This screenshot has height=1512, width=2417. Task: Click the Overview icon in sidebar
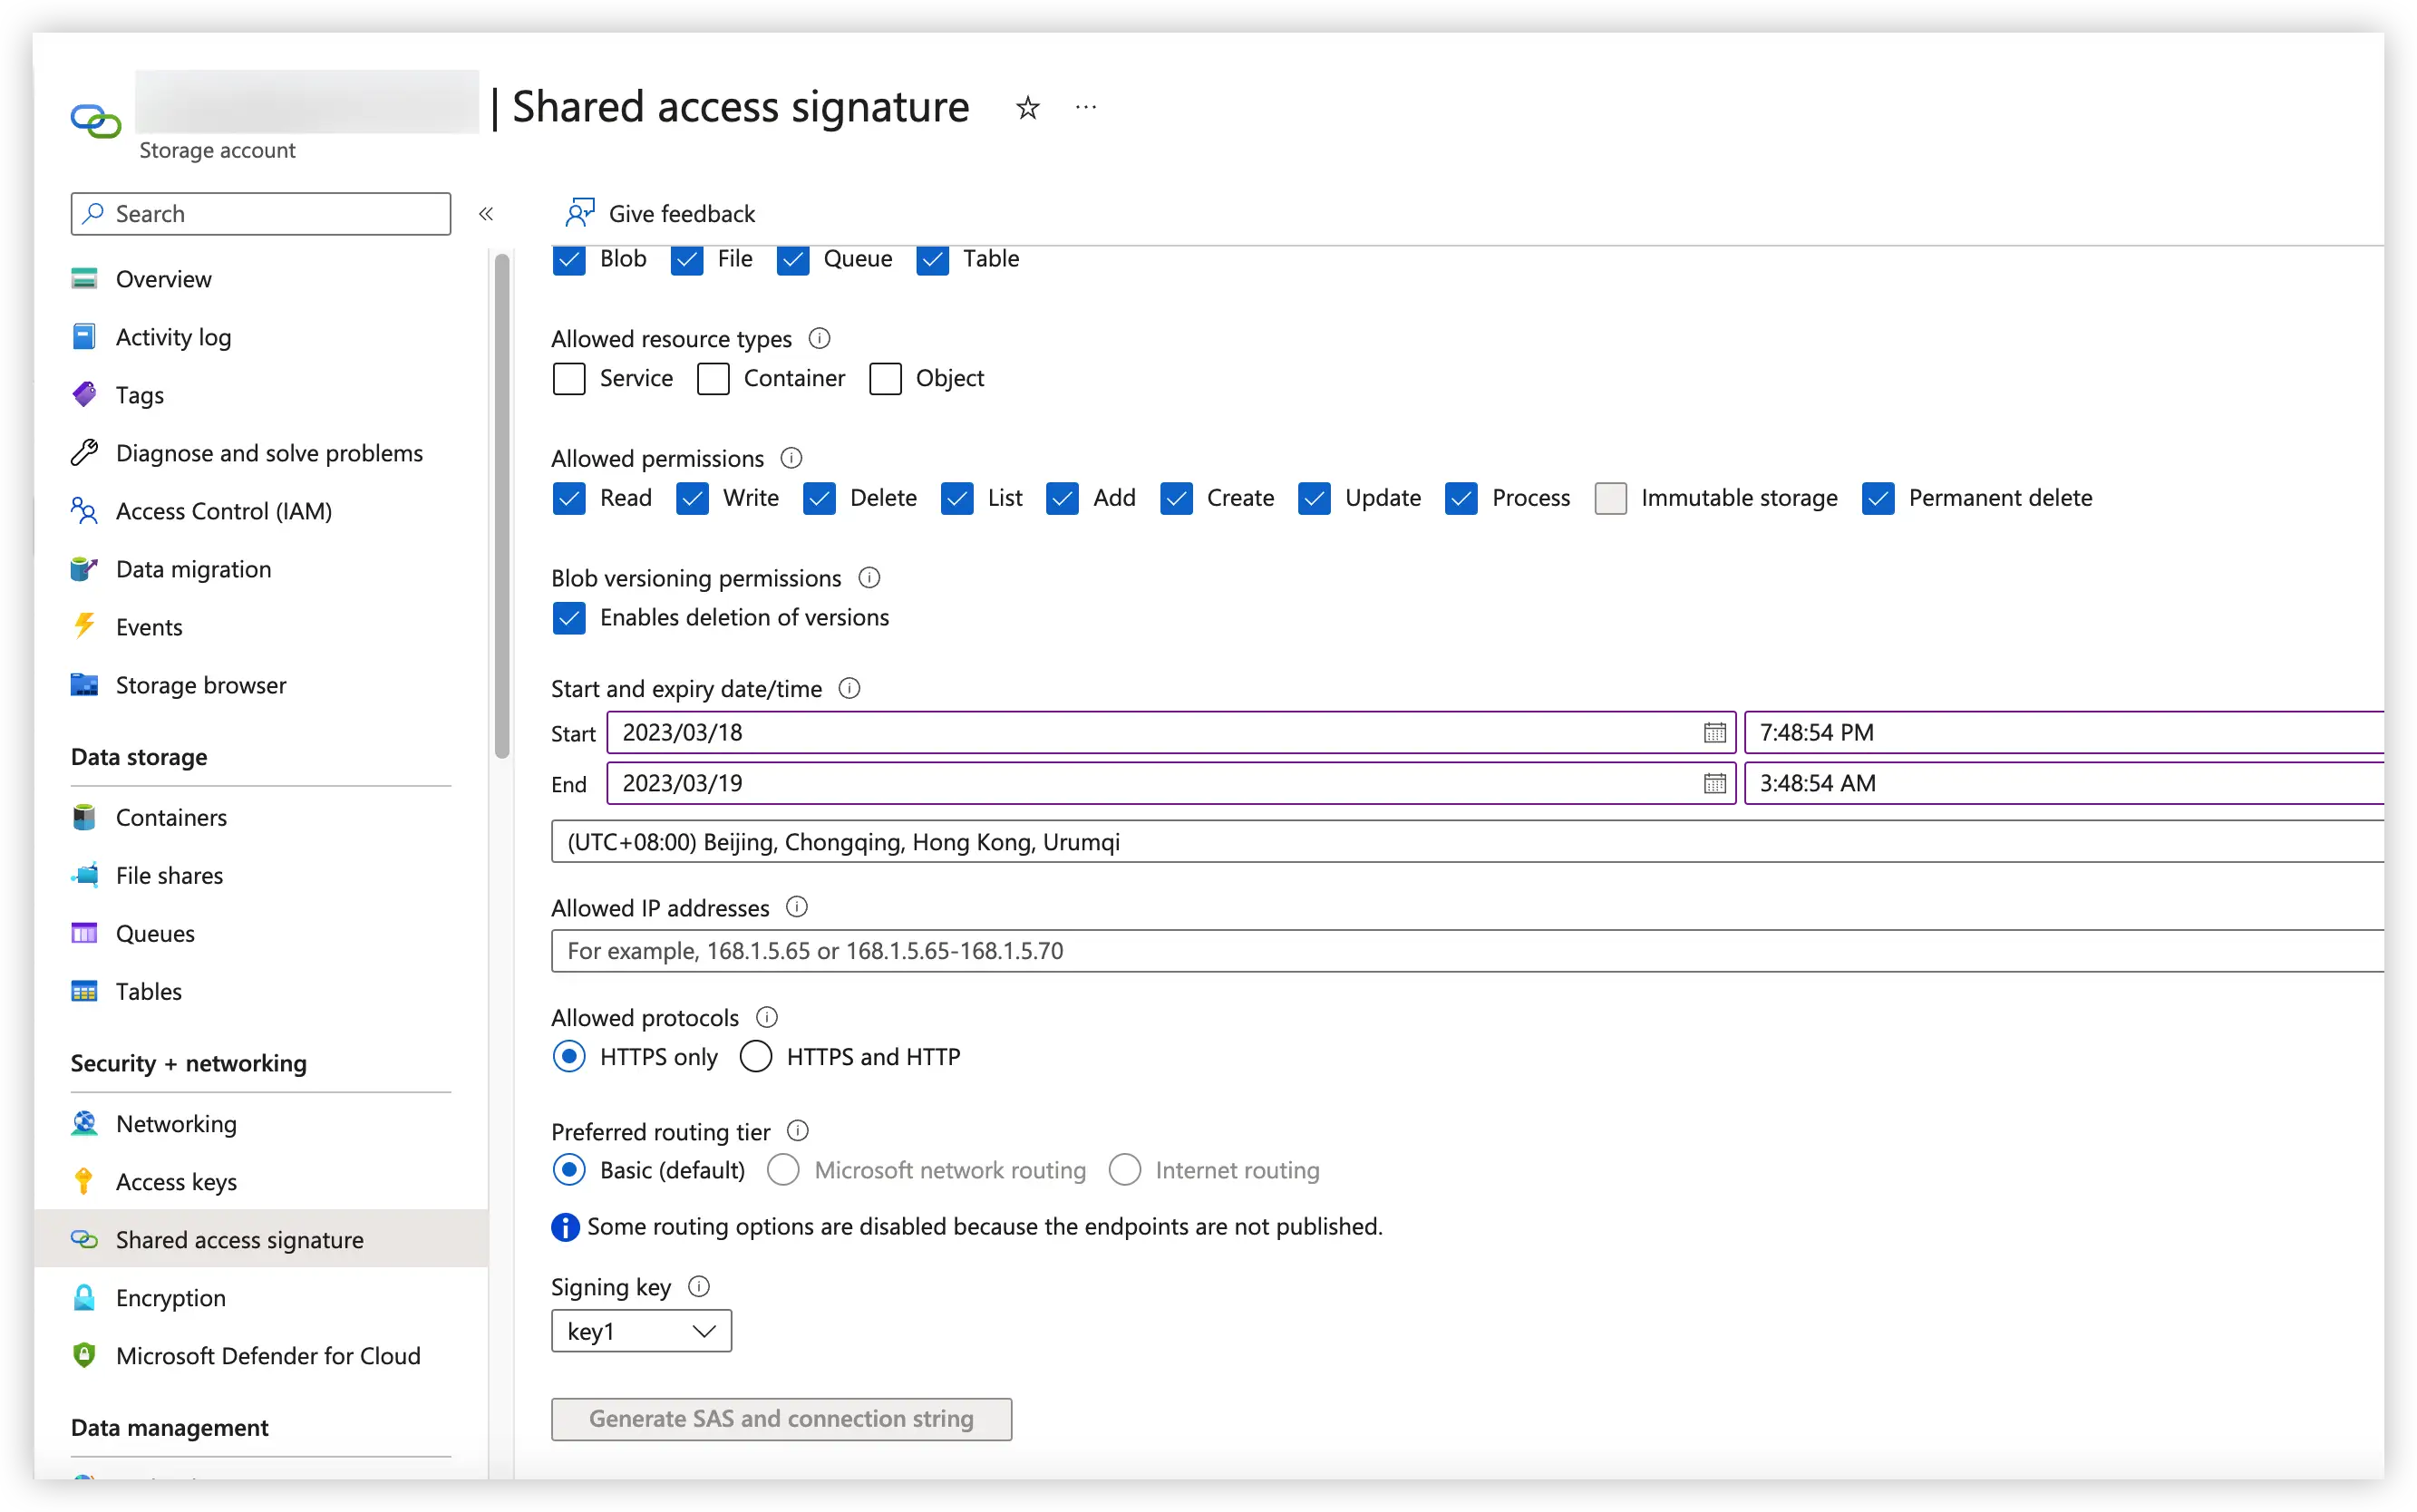click(84, 279)
